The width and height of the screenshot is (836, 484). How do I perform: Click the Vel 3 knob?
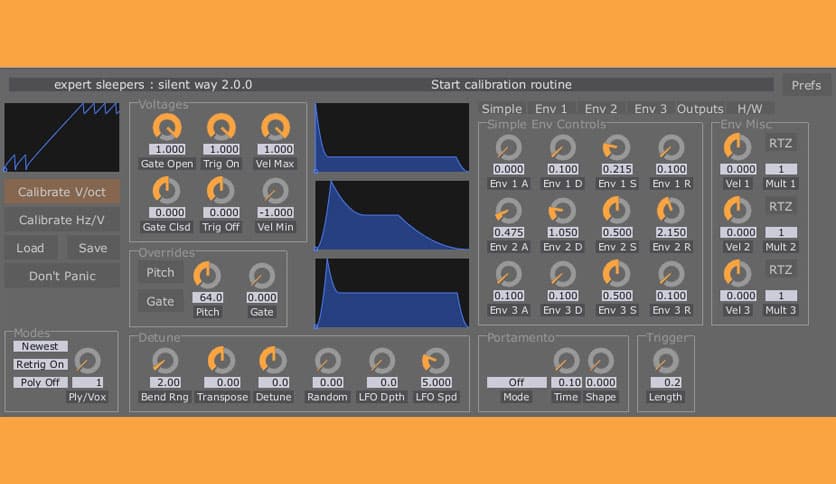pyautogui.click(x=737, y=274)
